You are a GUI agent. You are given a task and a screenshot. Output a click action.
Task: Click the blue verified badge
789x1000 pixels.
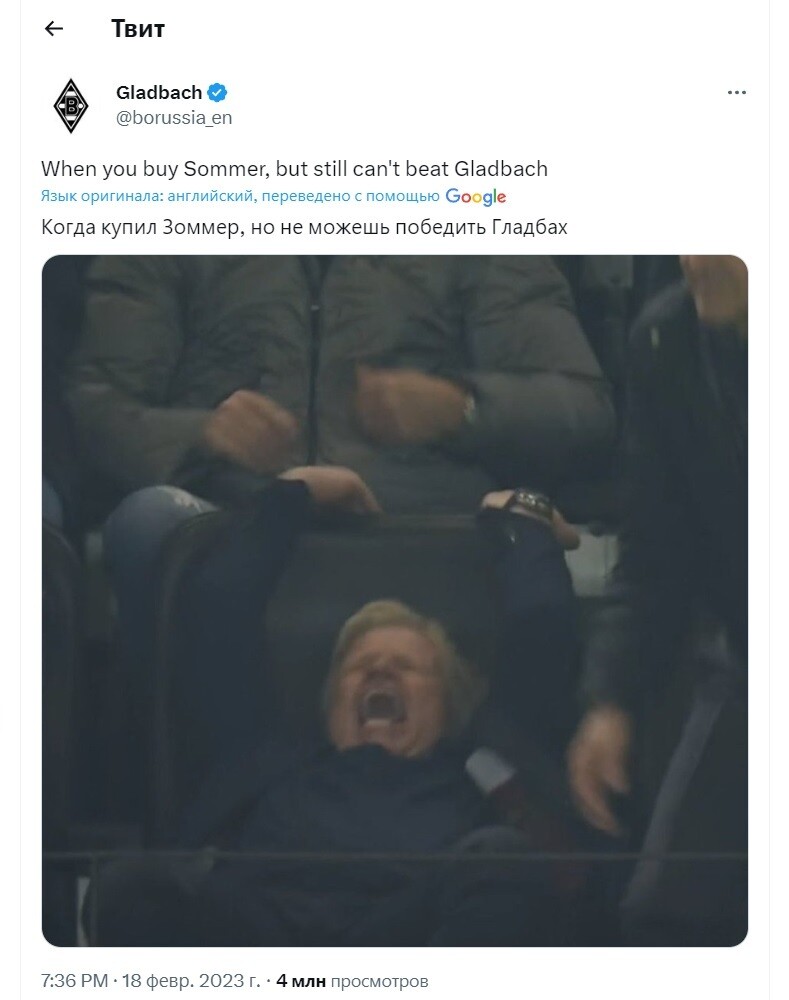[x=218, y=92]
